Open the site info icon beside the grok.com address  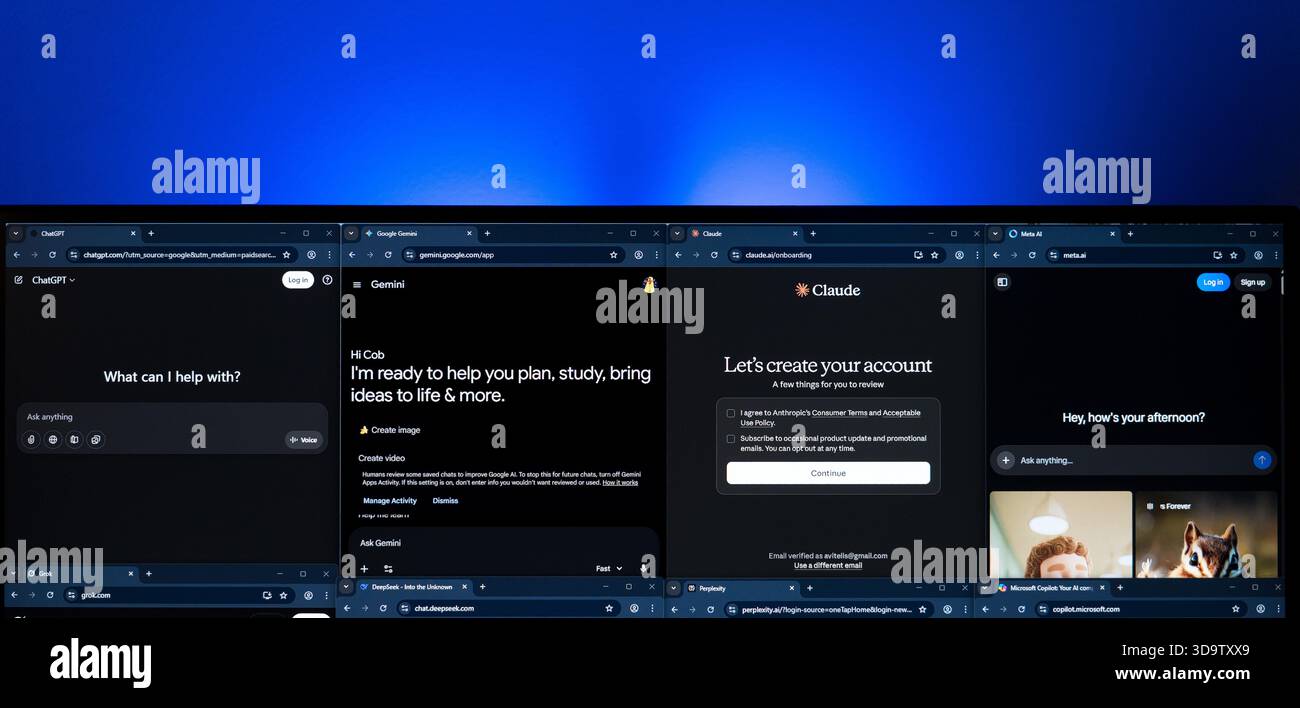pyautogui.click(x=72, y=595)
